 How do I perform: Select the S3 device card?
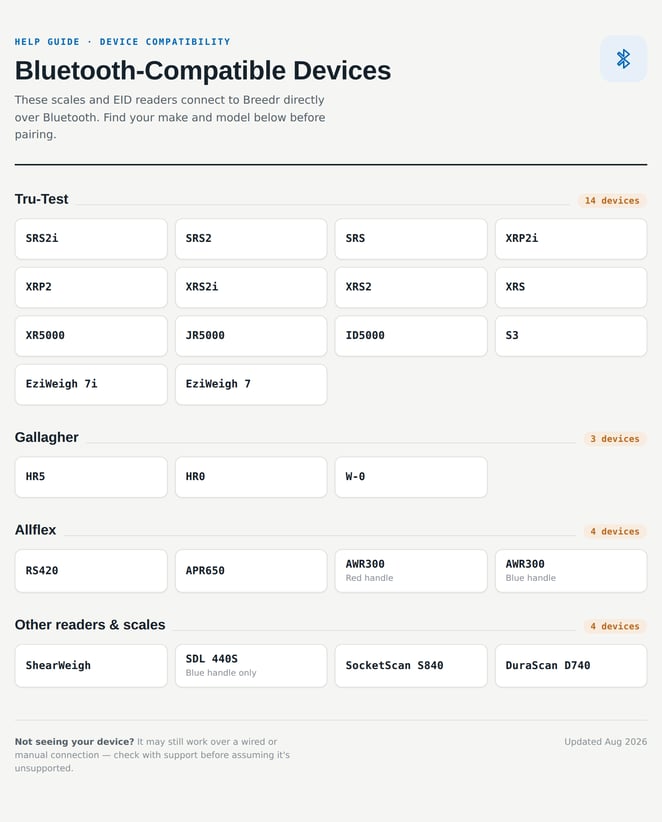pos(571,336)
